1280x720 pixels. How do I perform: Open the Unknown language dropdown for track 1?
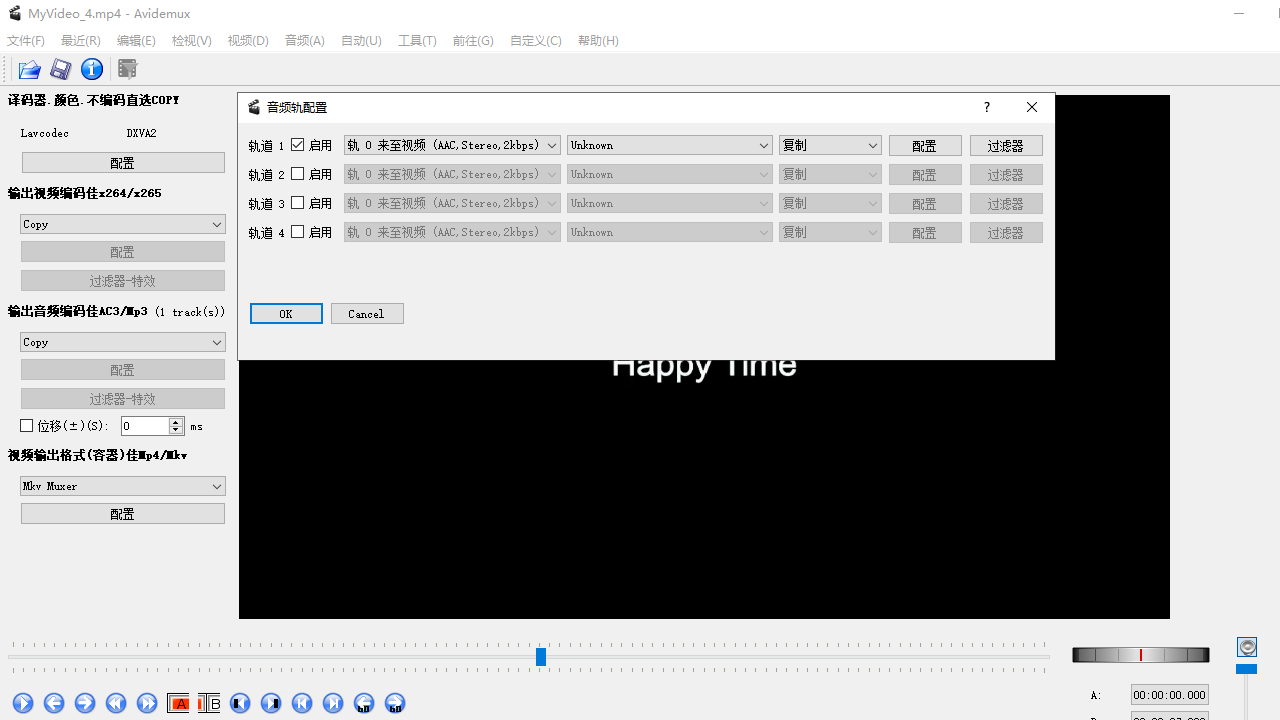669,144
